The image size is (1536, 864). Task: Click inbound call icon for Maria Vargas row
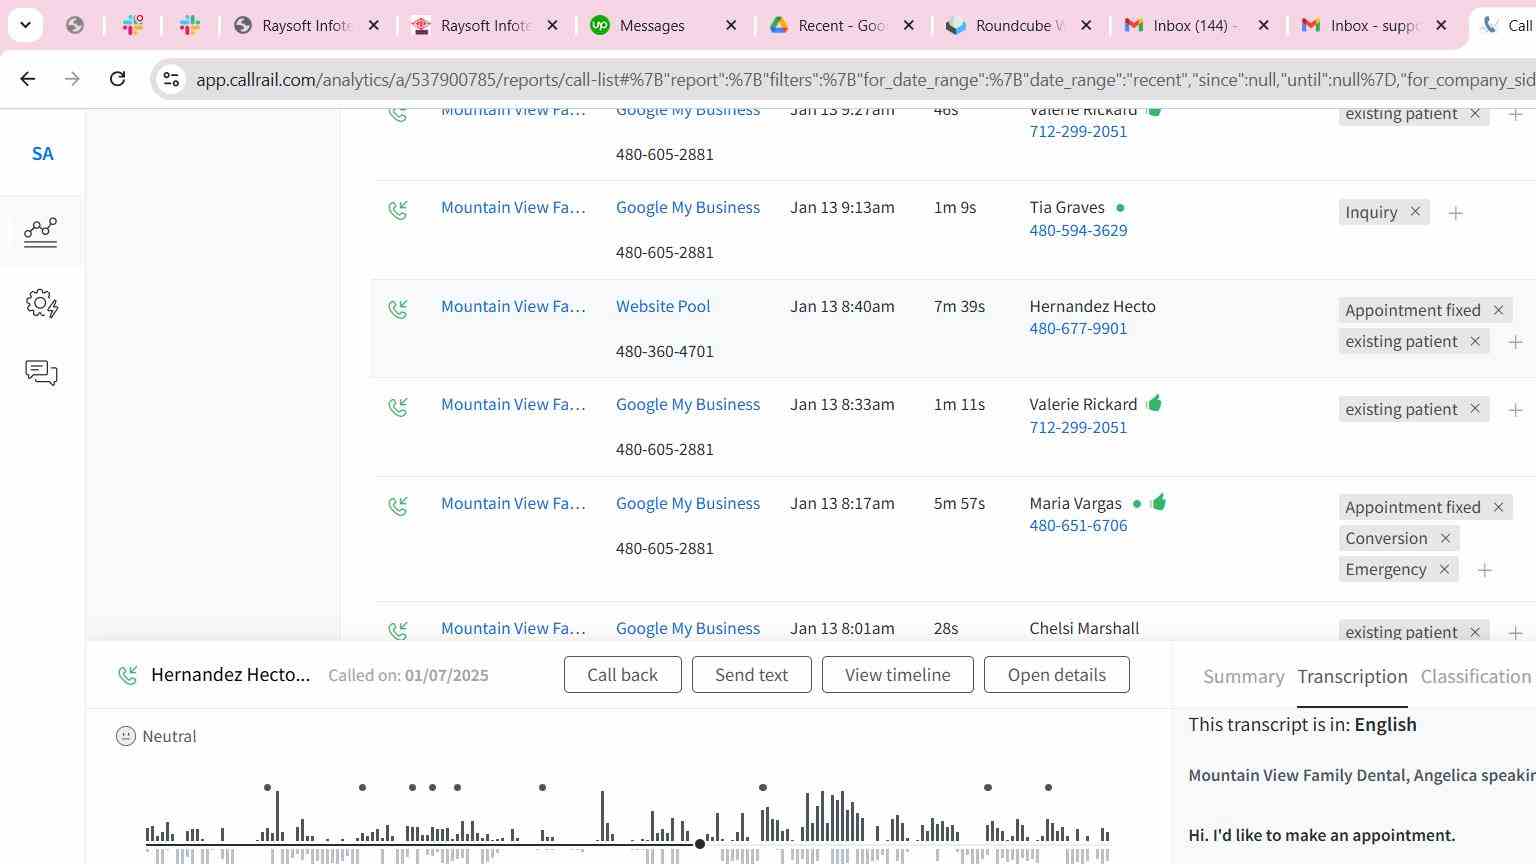point(398,506)
